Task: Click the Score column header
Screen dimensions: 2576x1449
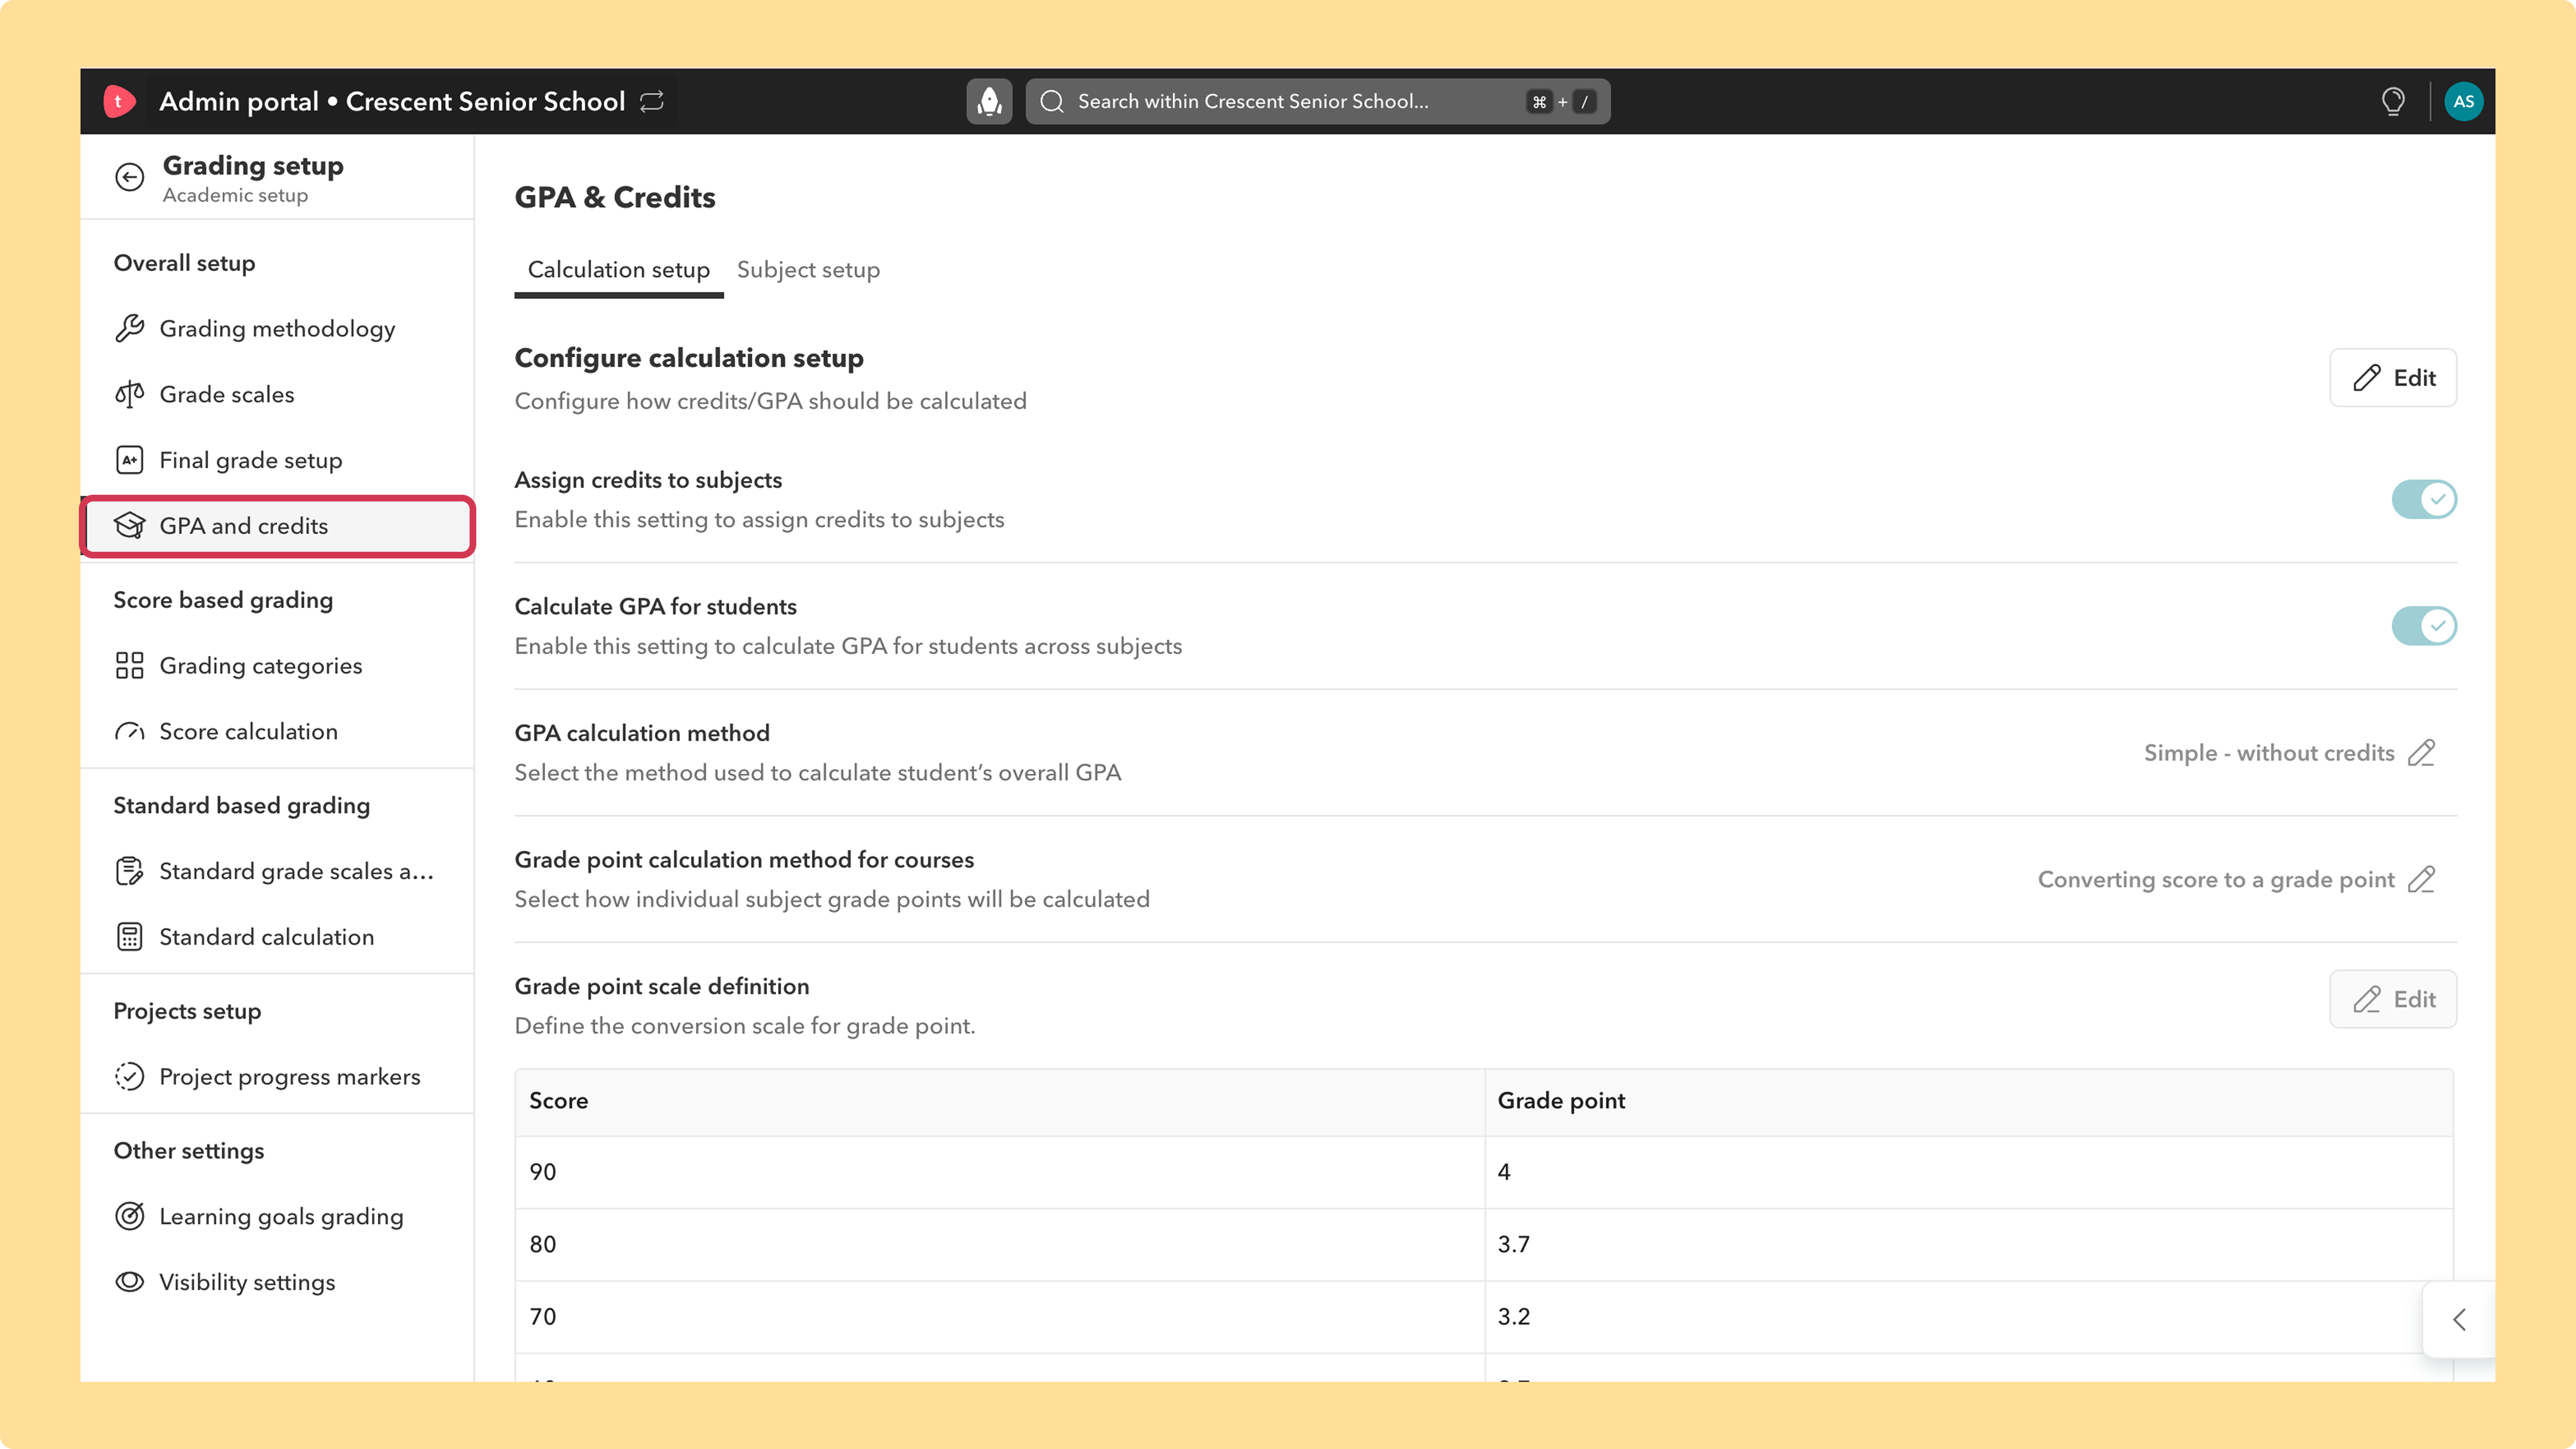Action: pyautogui.click(x=999, y=1101)
